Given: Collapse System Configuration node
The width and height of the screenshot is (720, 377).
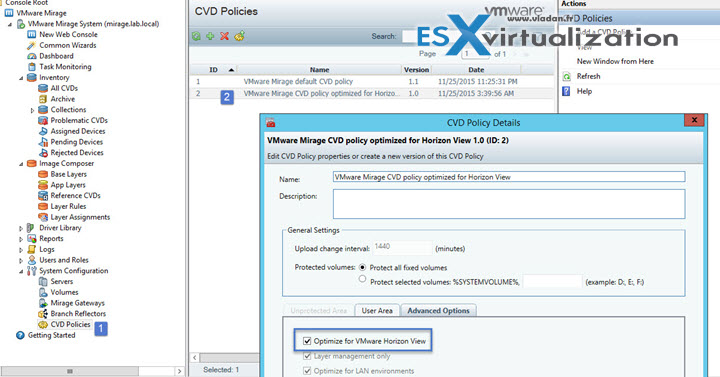Looking at the screenshot, I should point(21,271).
